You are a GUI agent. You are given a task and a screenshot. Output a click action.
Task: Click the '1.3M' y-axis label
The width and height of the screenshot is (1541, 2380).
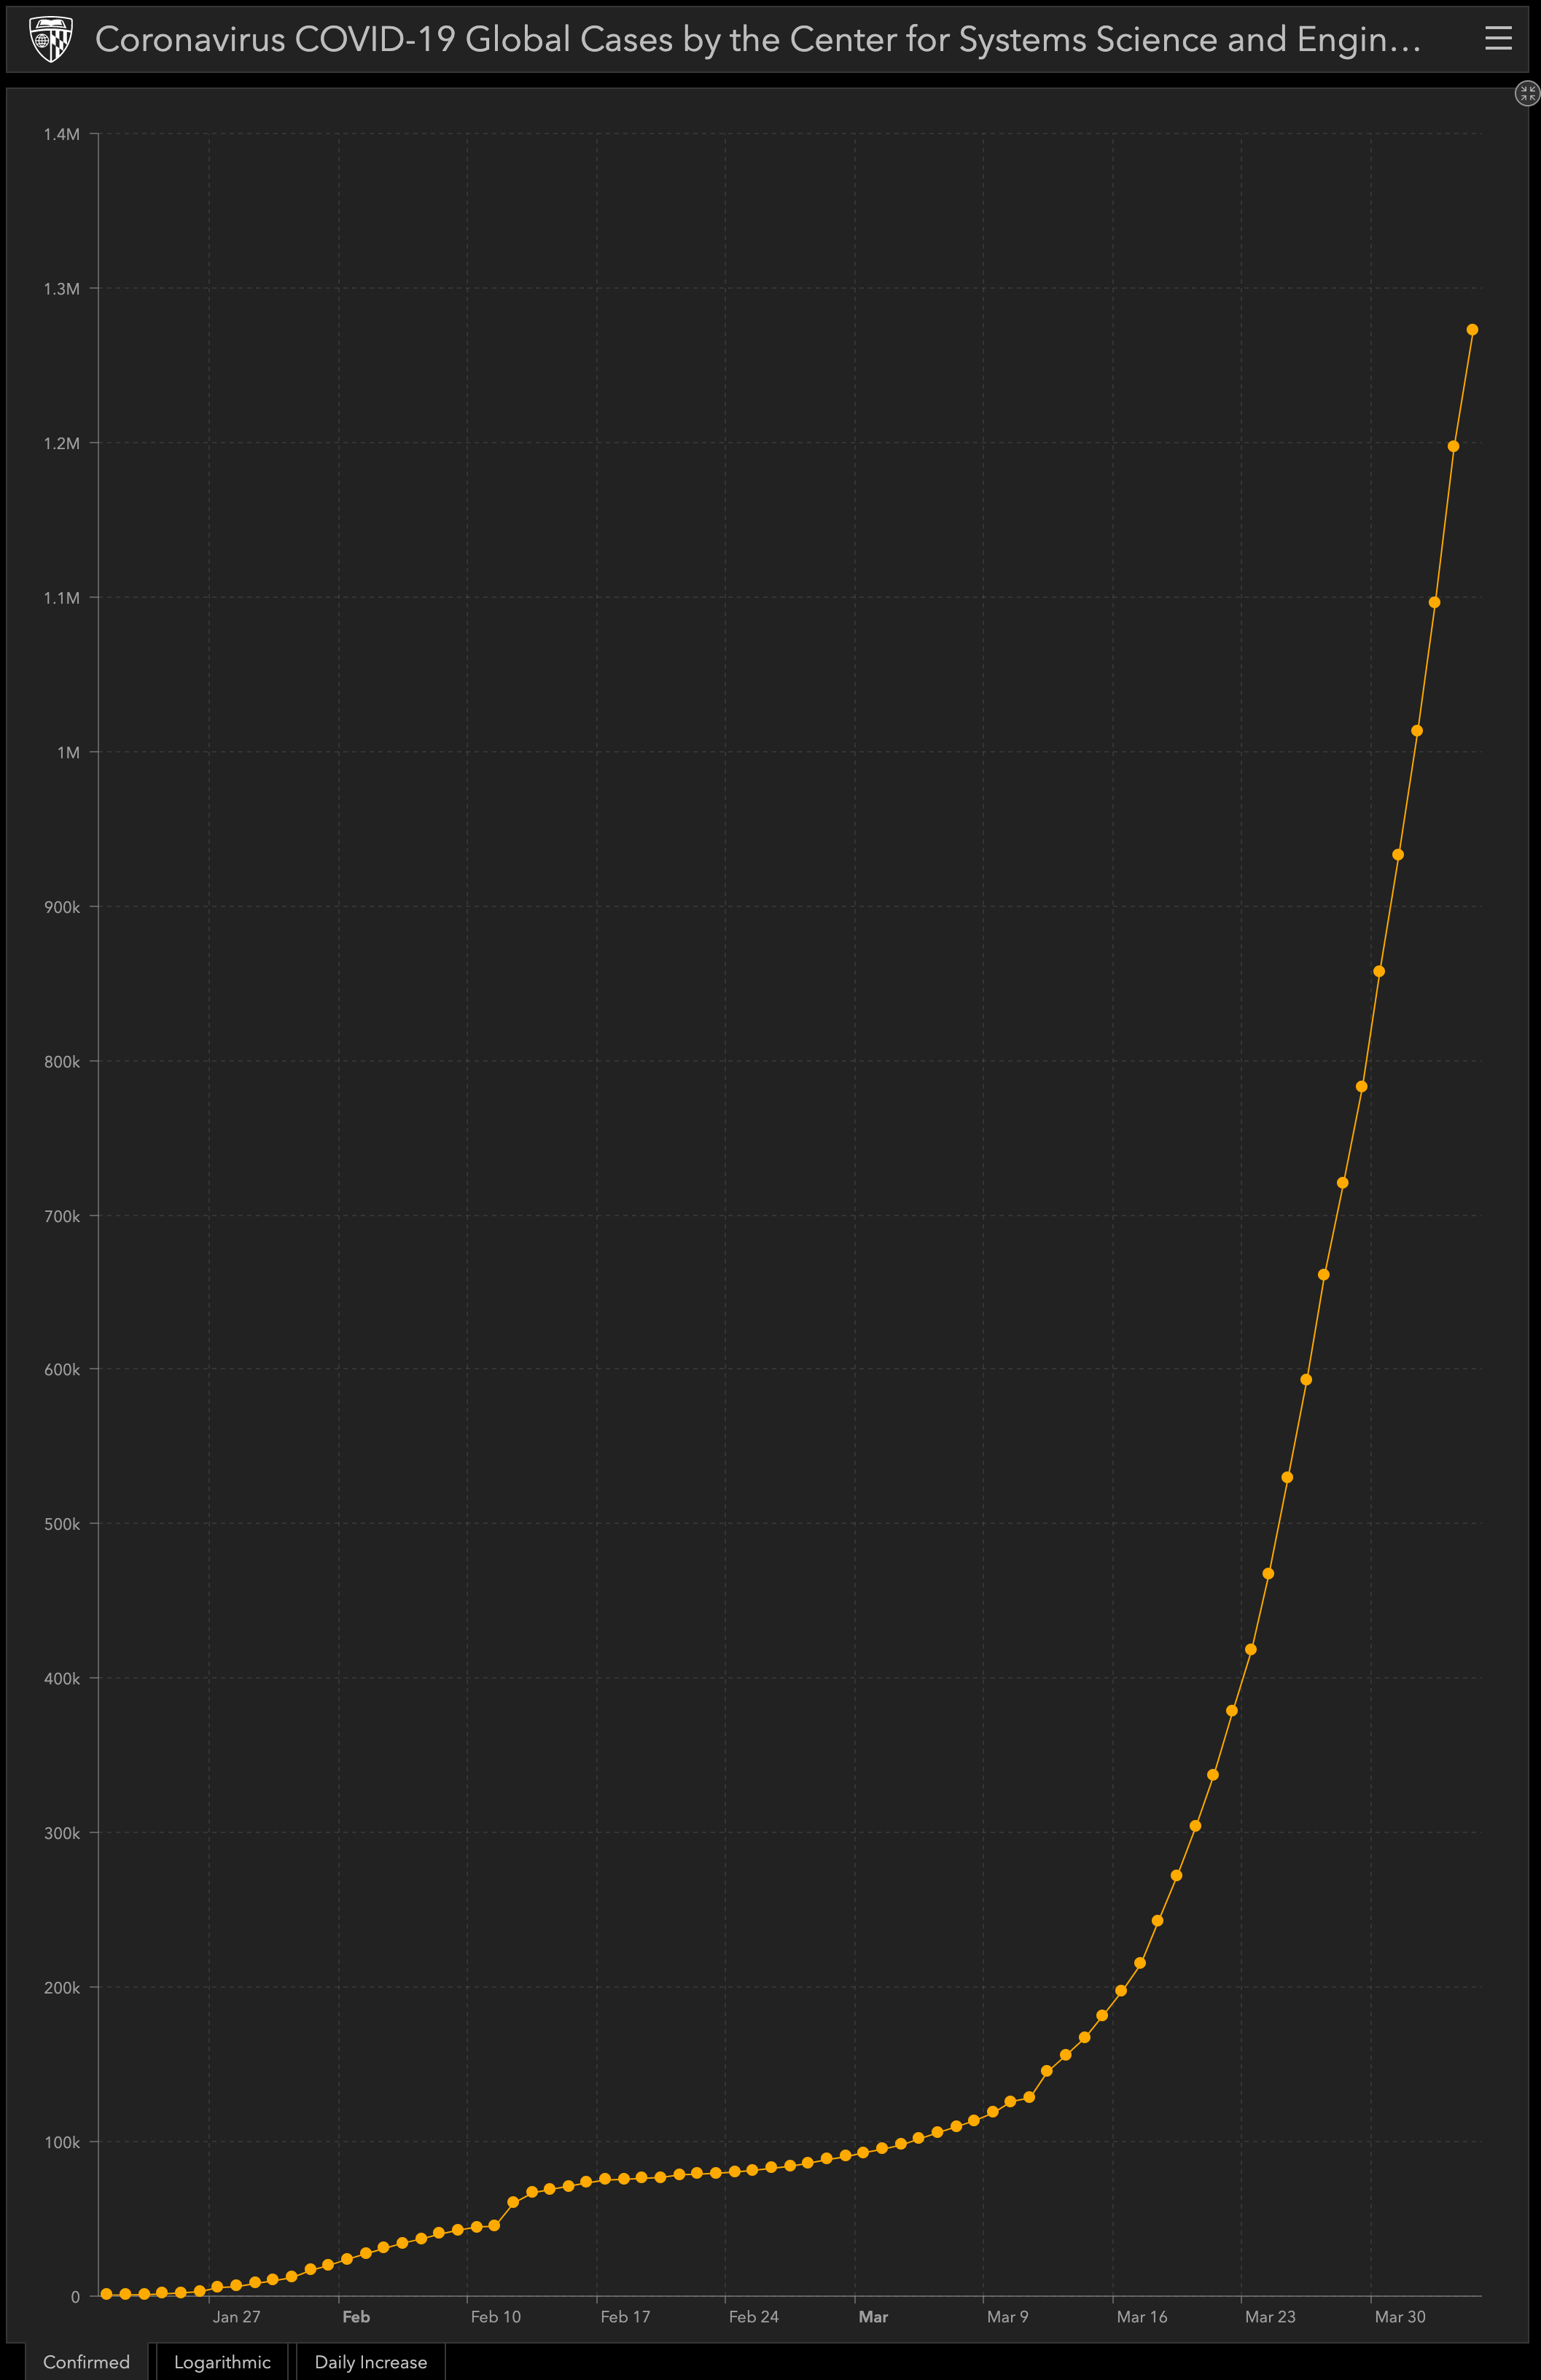pyautogui.click(x=61, y=289)
